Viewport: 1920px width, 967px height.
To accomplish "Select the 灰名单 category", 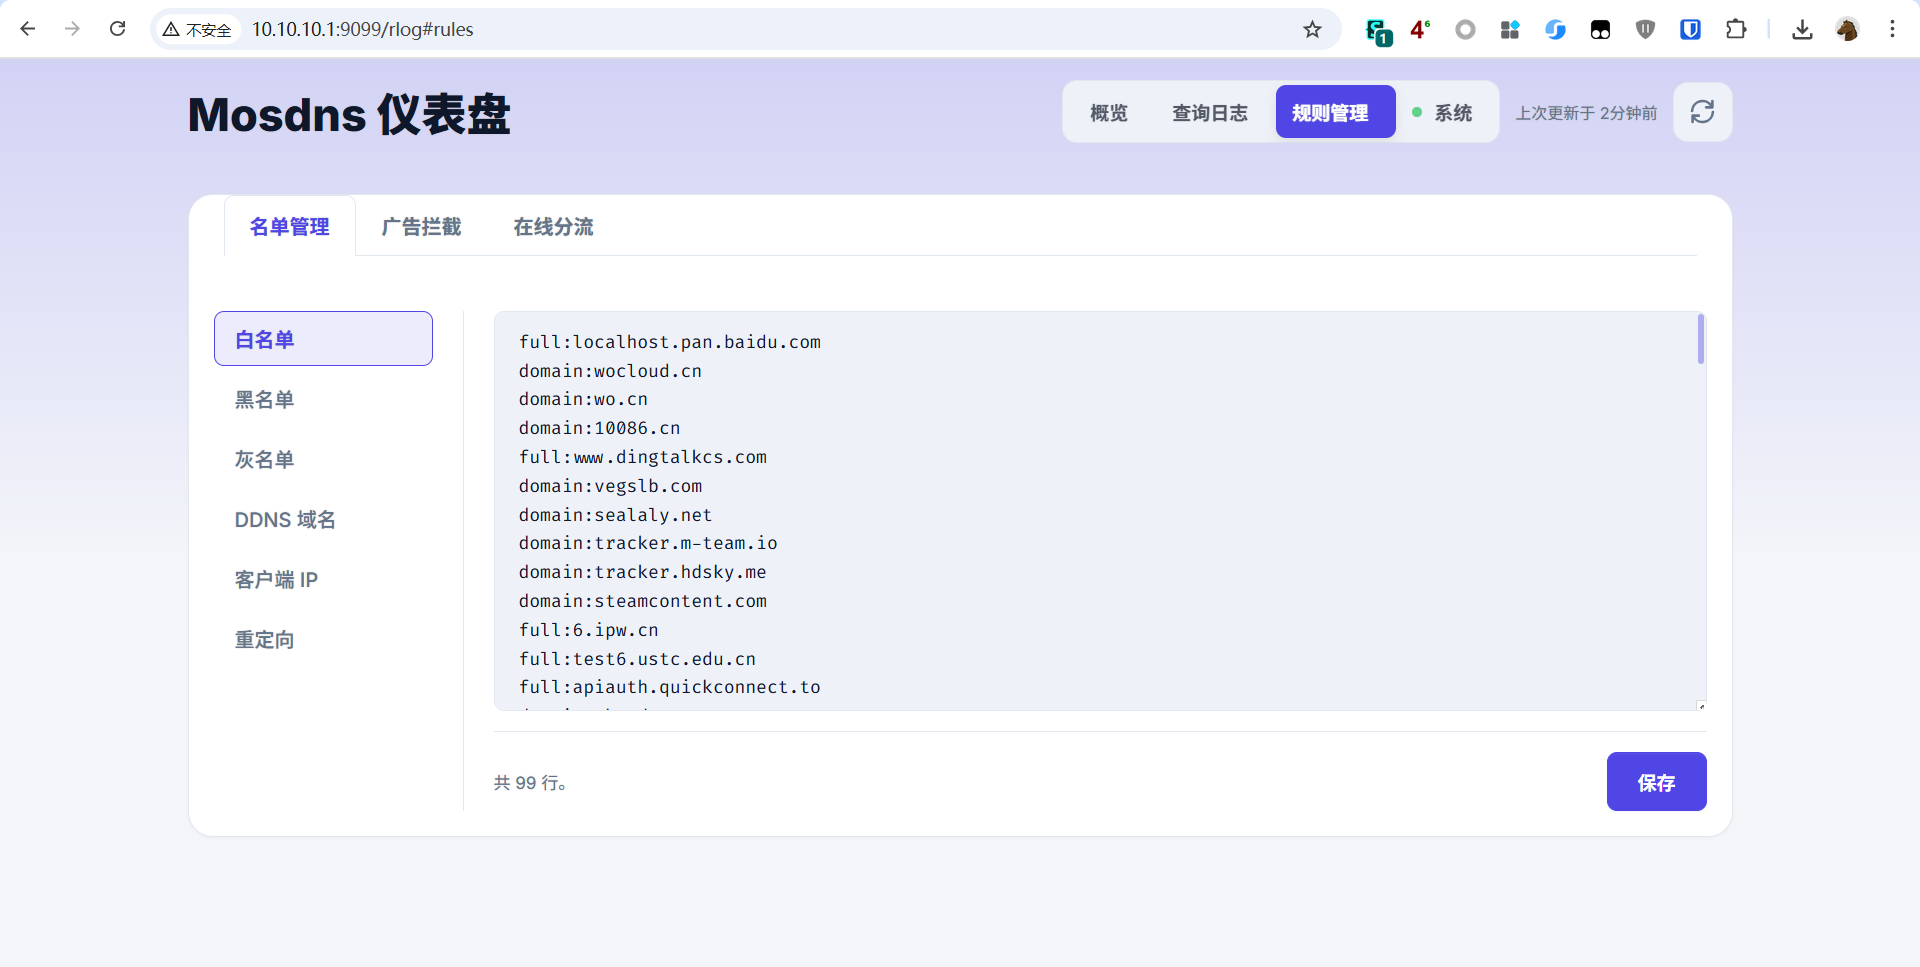I will (264, 459).
